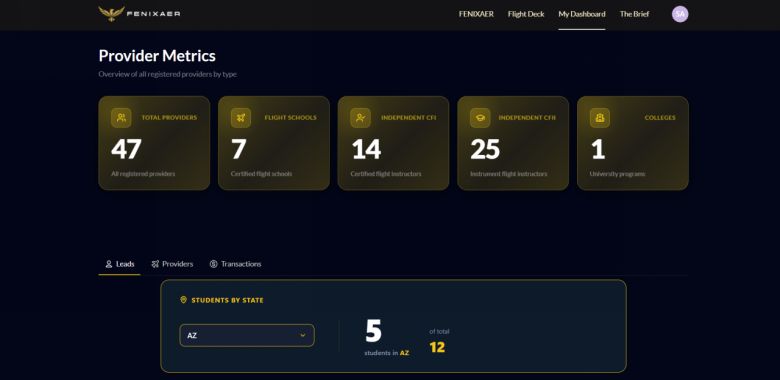Click the Total Providers people icon
The width and height of the screenshot is (780, 380).
click(121, 118)
